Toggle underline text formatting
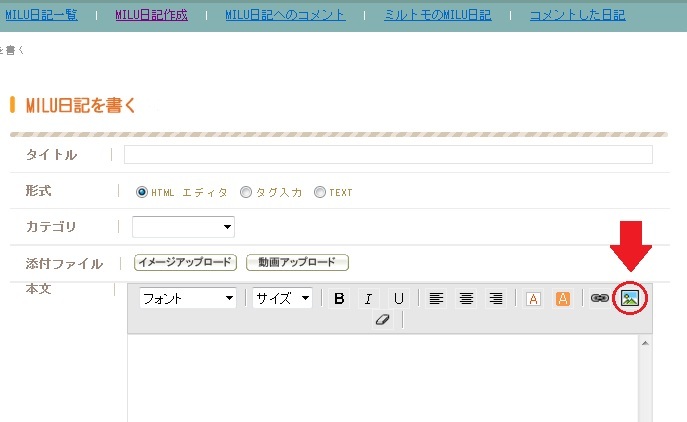The height and width of the screenshot is (422, 687). coord(398,298)
